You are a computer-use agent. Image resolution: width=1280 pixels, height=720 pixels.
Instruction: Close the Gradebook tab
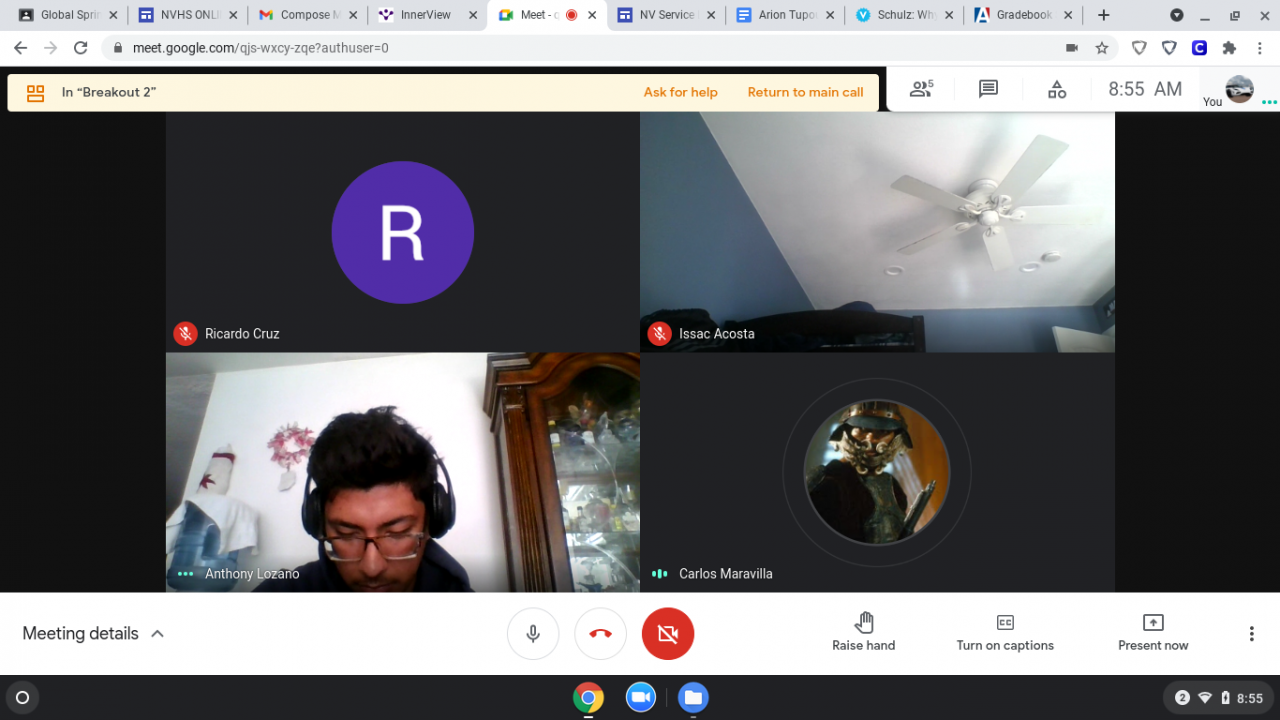tap(1069, 15)
